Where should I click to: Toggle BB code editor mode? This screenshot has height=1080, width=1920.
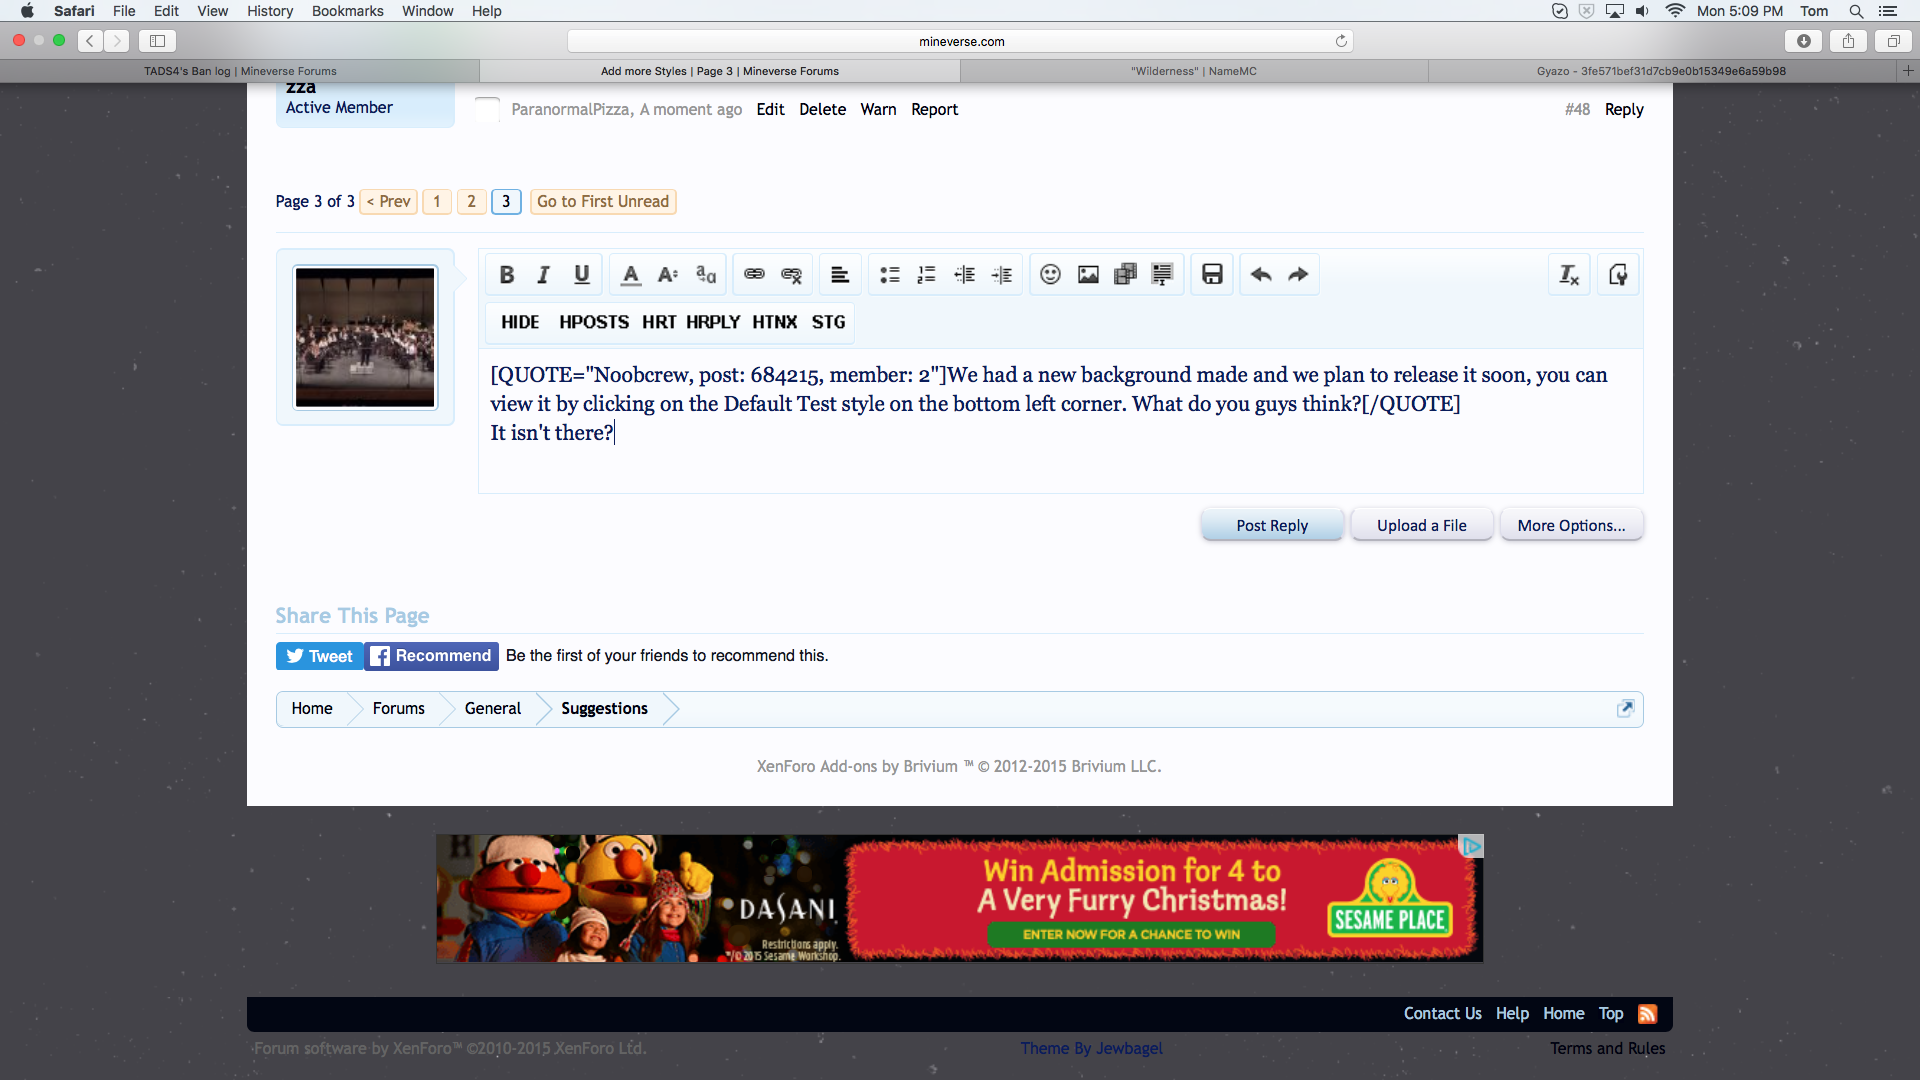(1617, 275)
